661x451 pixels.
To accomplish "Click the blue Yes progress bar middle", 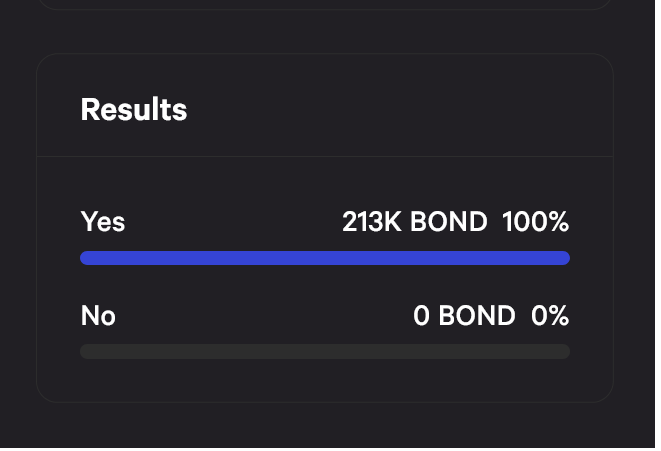I will (x=325, y=258).
